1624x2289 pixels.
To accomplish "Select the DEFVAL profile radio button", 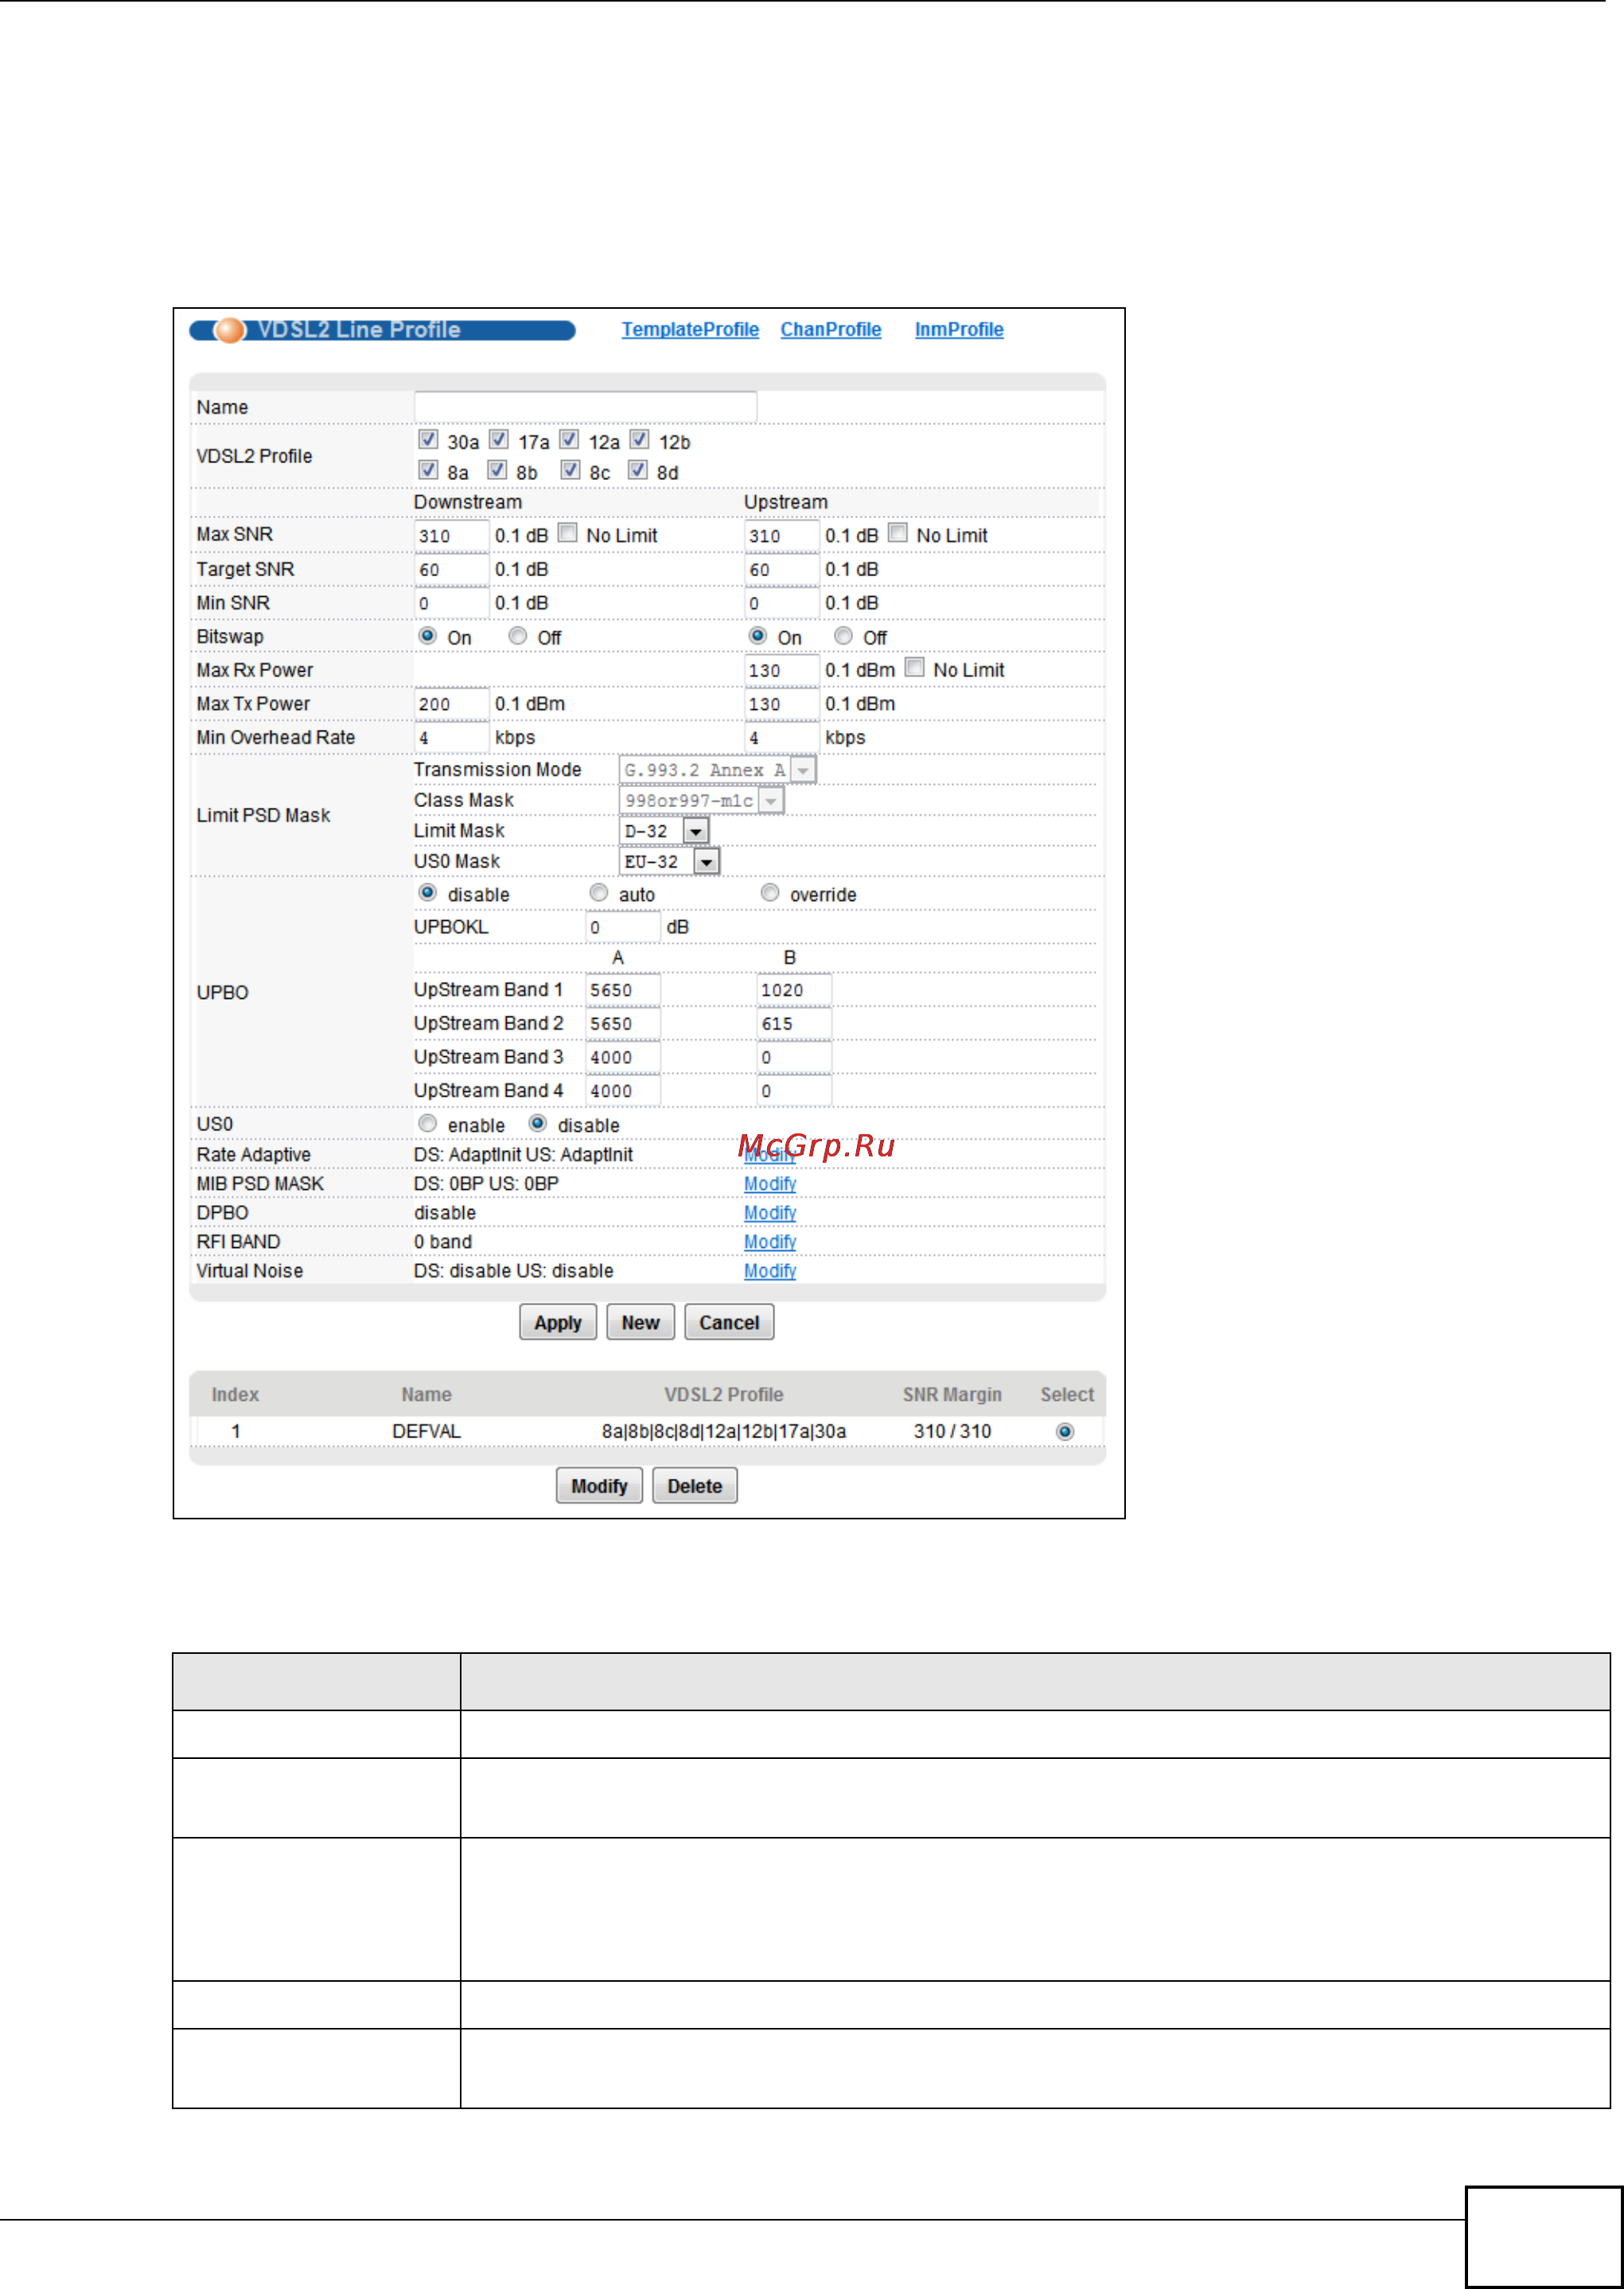I will coord(1065,1432).
